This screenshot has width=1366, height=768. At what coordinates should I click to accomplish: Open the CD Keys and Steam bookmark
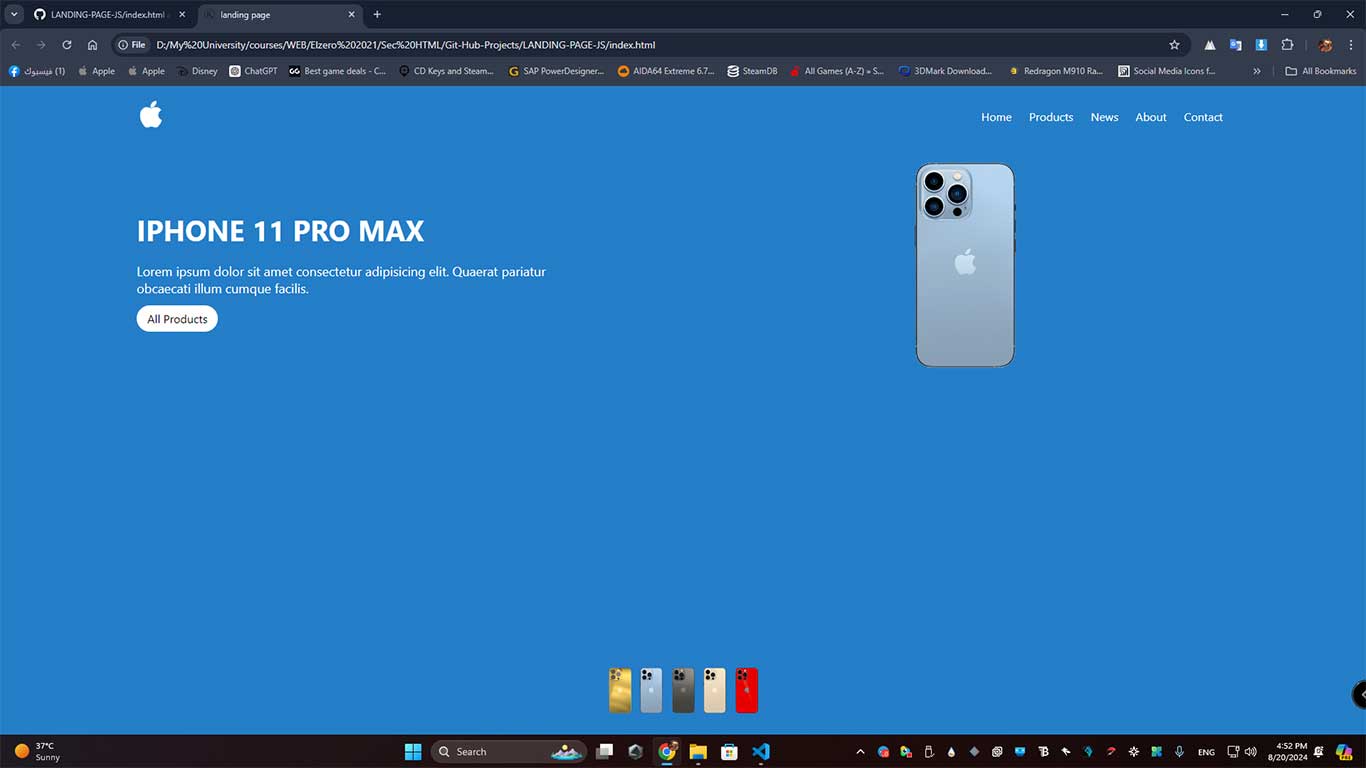tap(446, 71)
